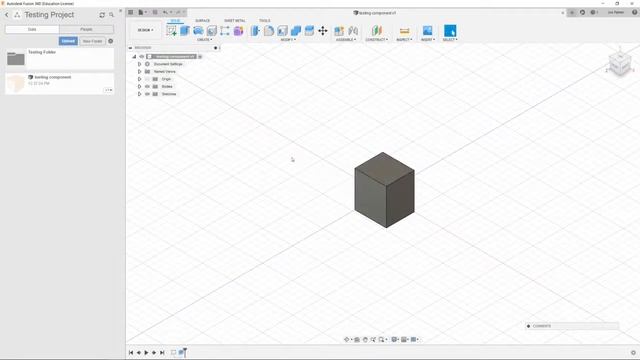Select the New Component tool
Image resolution: width=640 pixels, height=360 pixels.
tap(339, 31)
